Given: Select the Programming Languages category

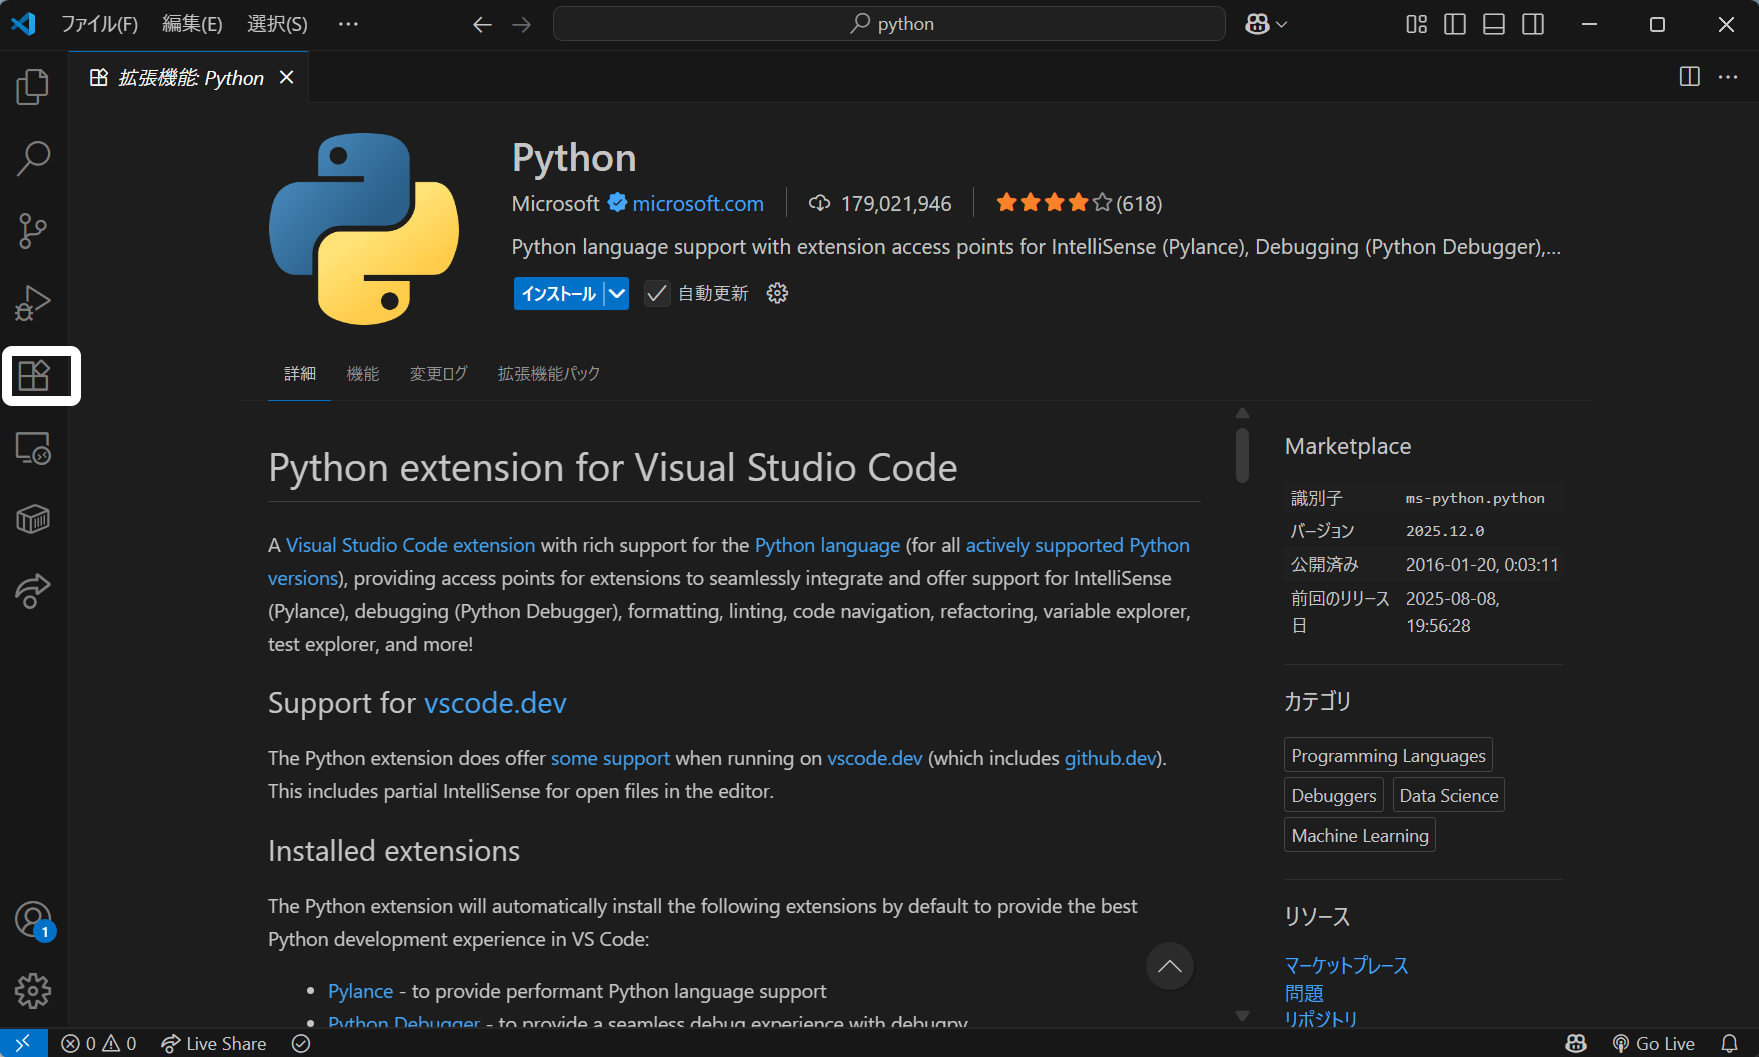Looking at the screenshot, I should 1388,756.
